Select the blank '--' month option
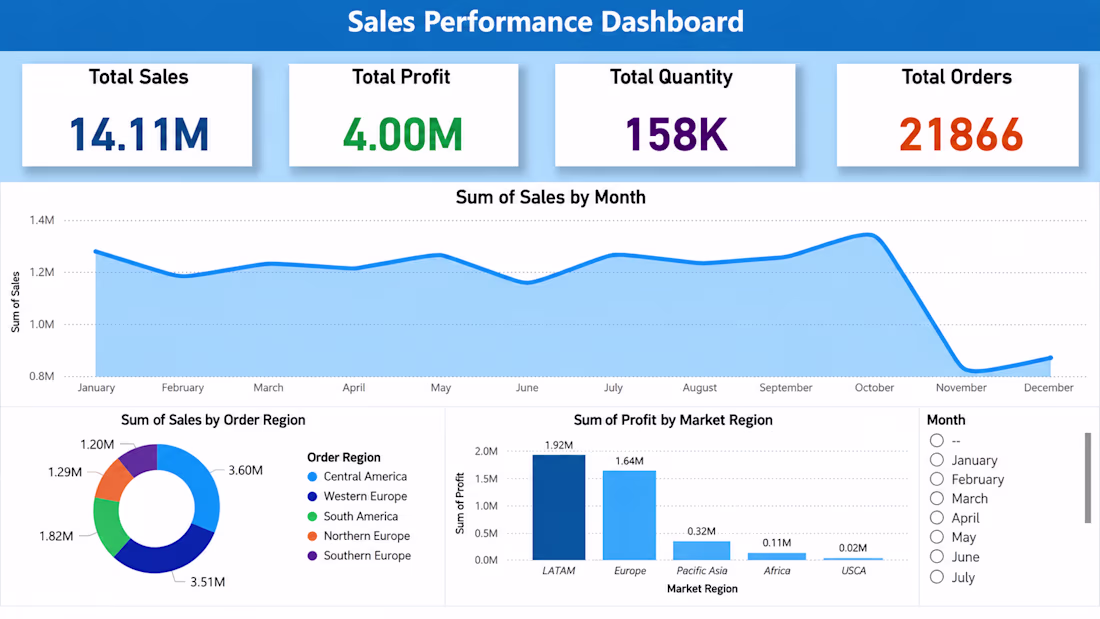Image resolution: width=1100 pixels, height=619 pixels. click(937, 440)
